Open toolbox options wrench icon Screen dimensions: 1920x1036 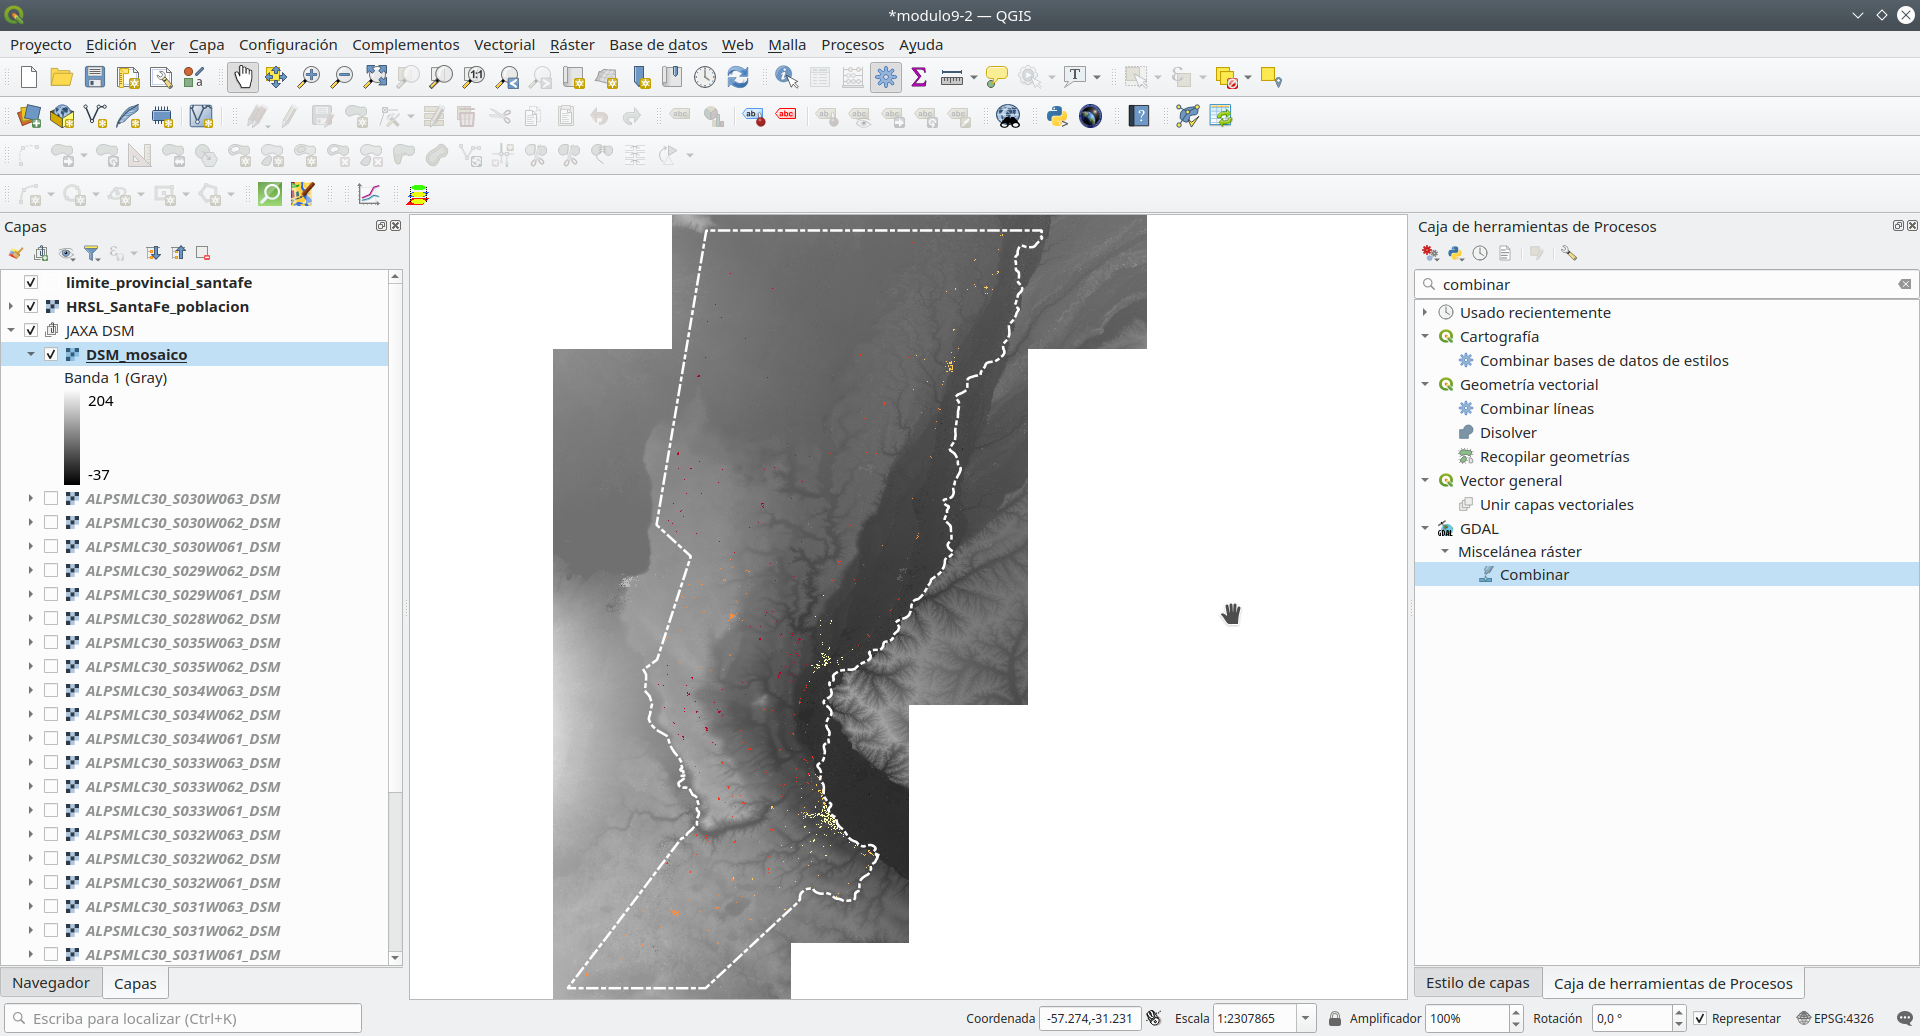[1569, 253]
